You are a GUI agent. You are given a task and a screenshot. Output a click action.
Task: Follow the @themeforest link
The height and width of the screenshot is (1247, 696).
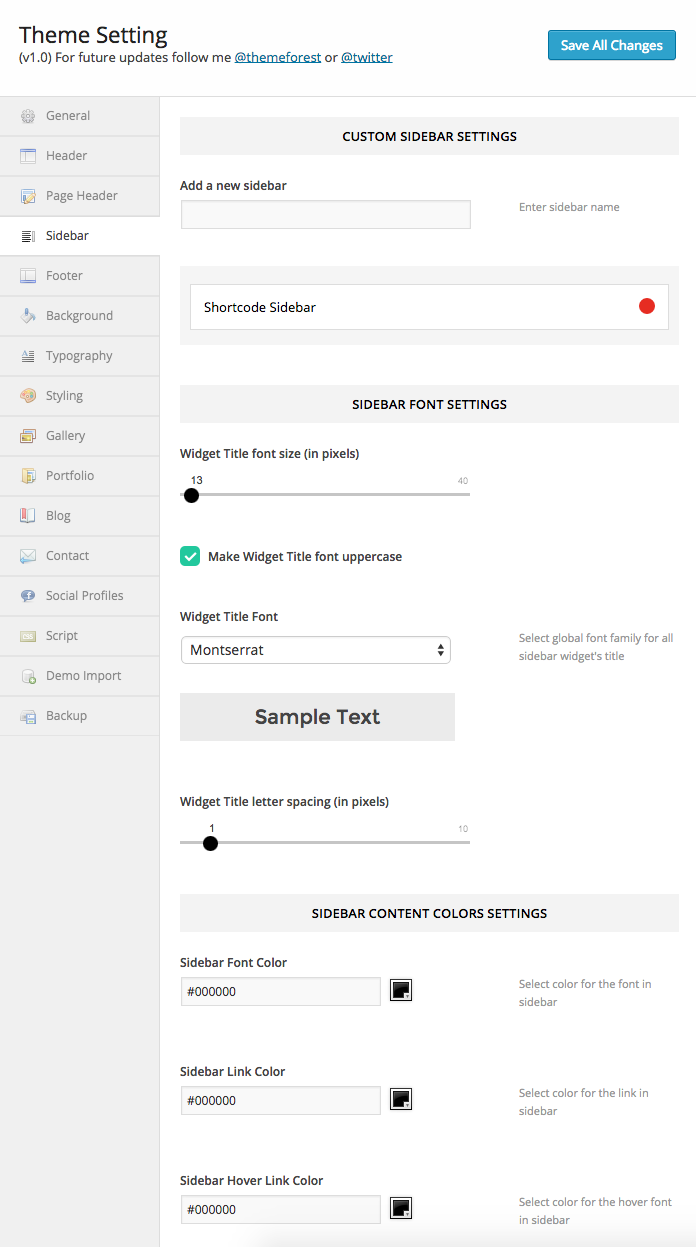tap(277, 58)
